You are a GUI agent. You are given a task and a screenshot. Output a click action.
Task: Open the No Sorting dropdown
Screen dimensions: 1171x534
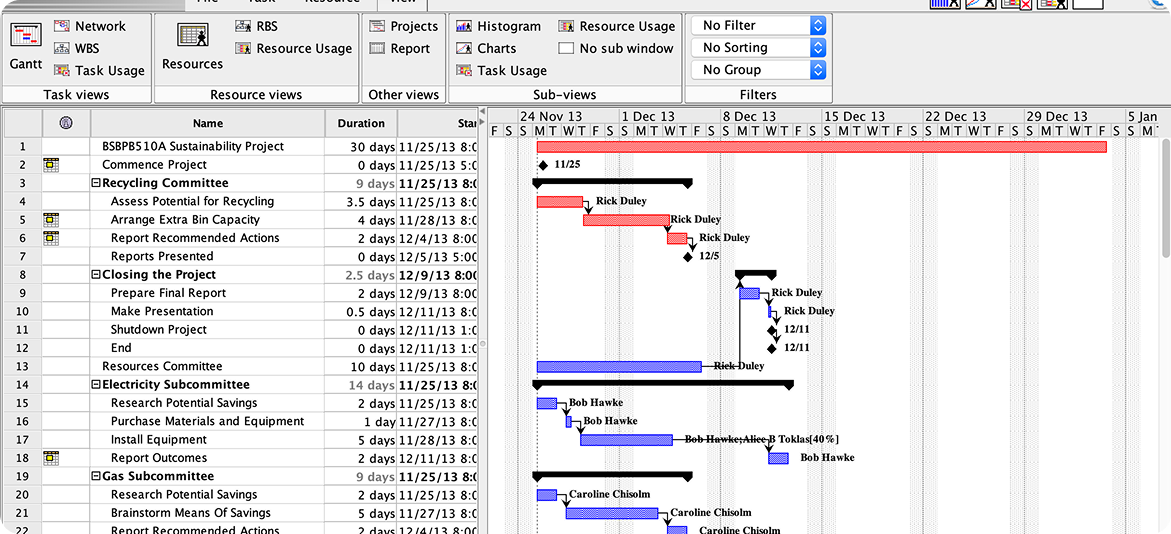pos(759,47)
